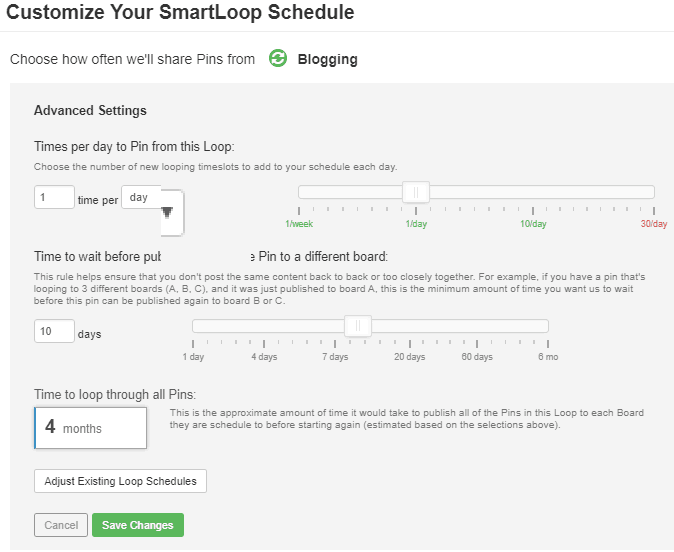Open the day unit dropdown arrow

[x=167, y=212]
